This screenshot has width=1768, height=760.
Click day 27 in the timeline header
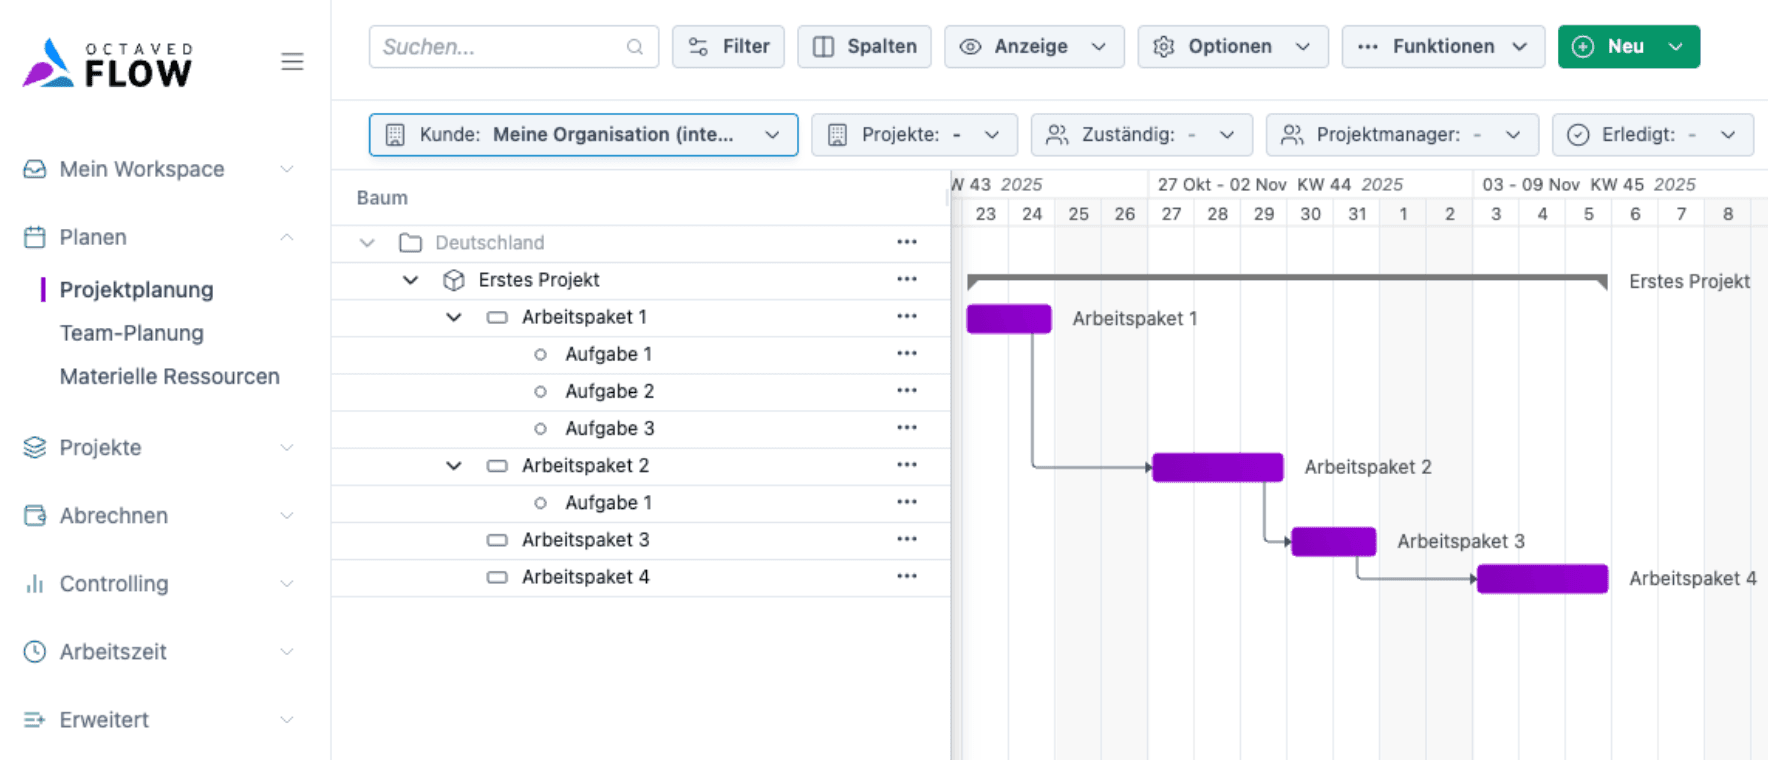click(1171, 214)
